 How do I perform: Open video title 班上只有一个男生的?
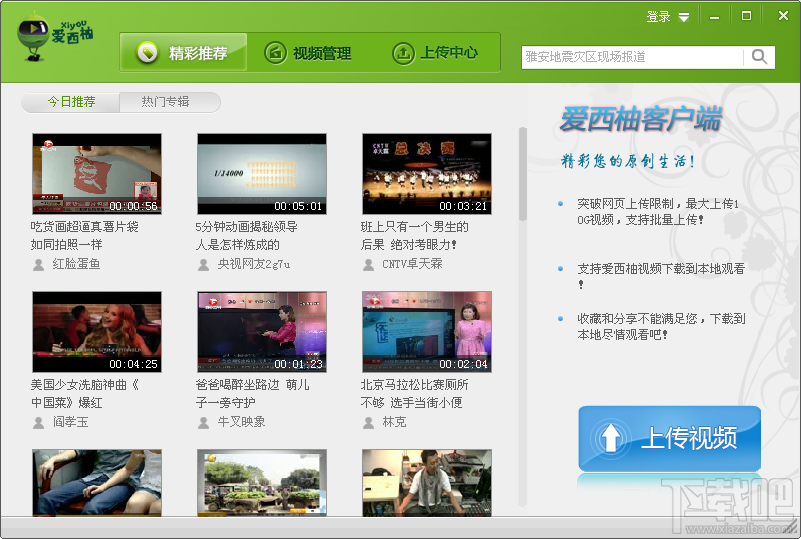[415, 227]
